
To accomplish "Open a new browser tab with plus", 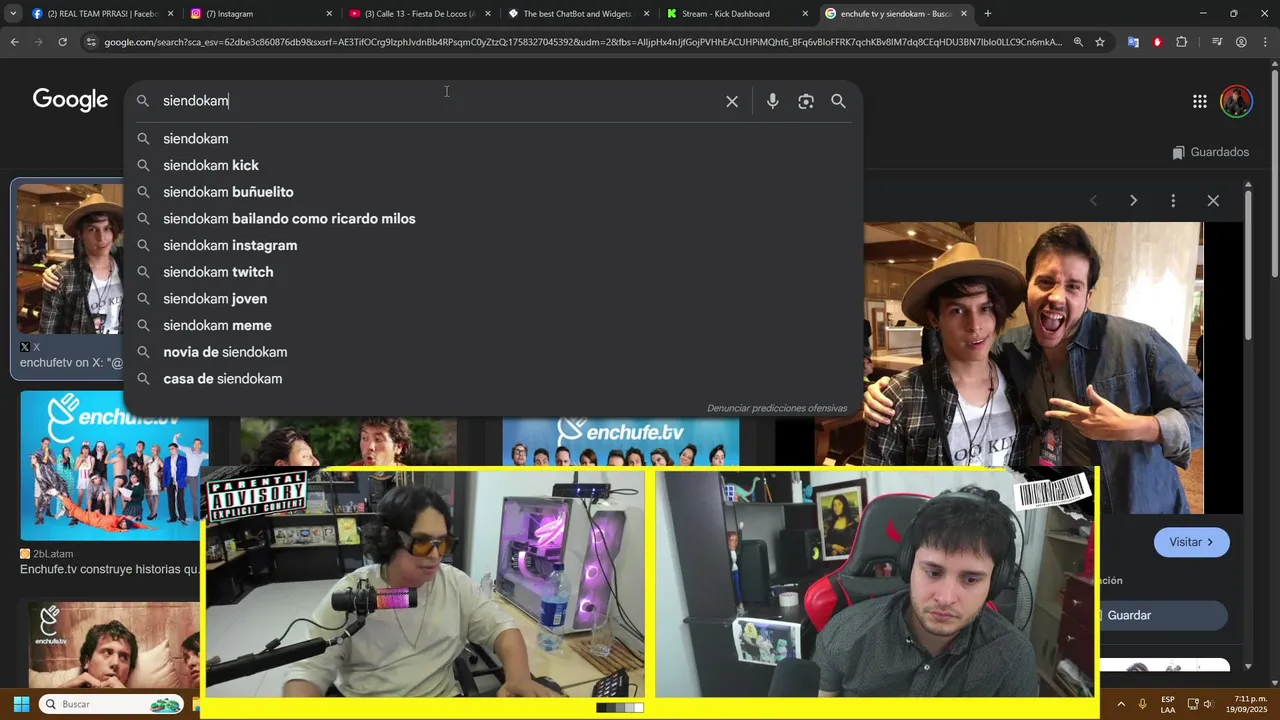I will click(988, 14).
